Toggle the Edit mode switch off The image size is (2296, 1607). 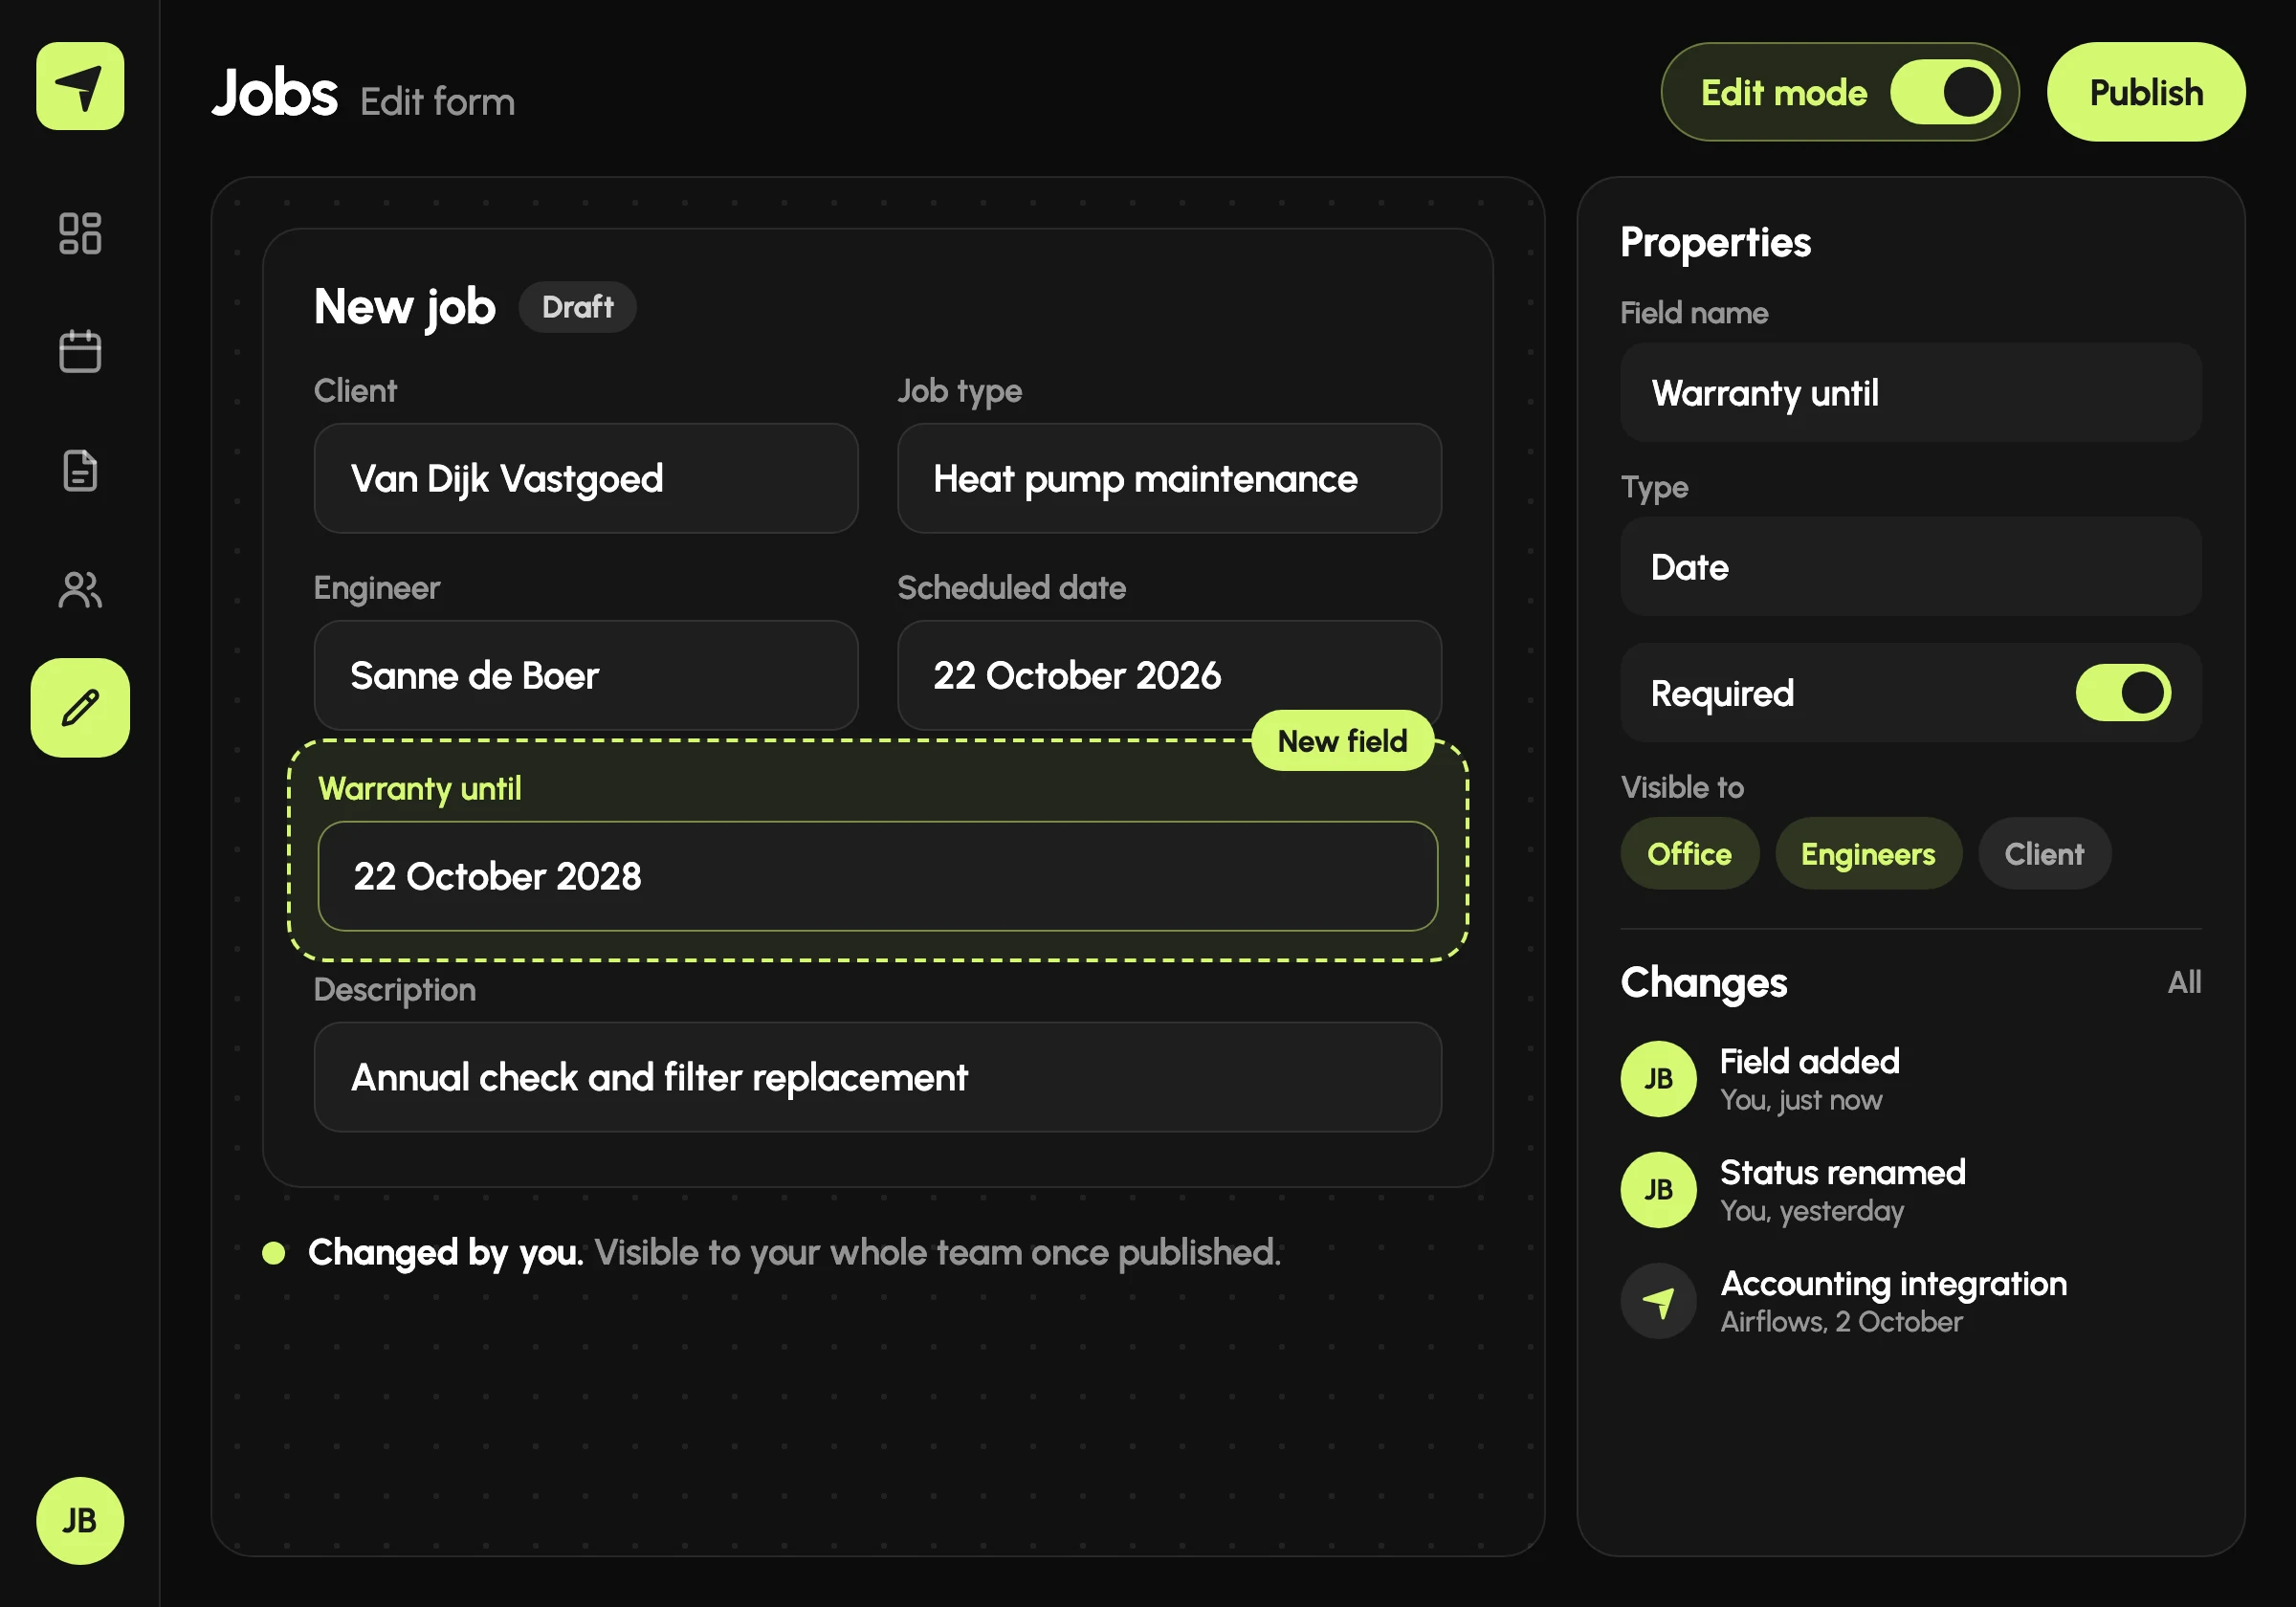pos(1945,92)
